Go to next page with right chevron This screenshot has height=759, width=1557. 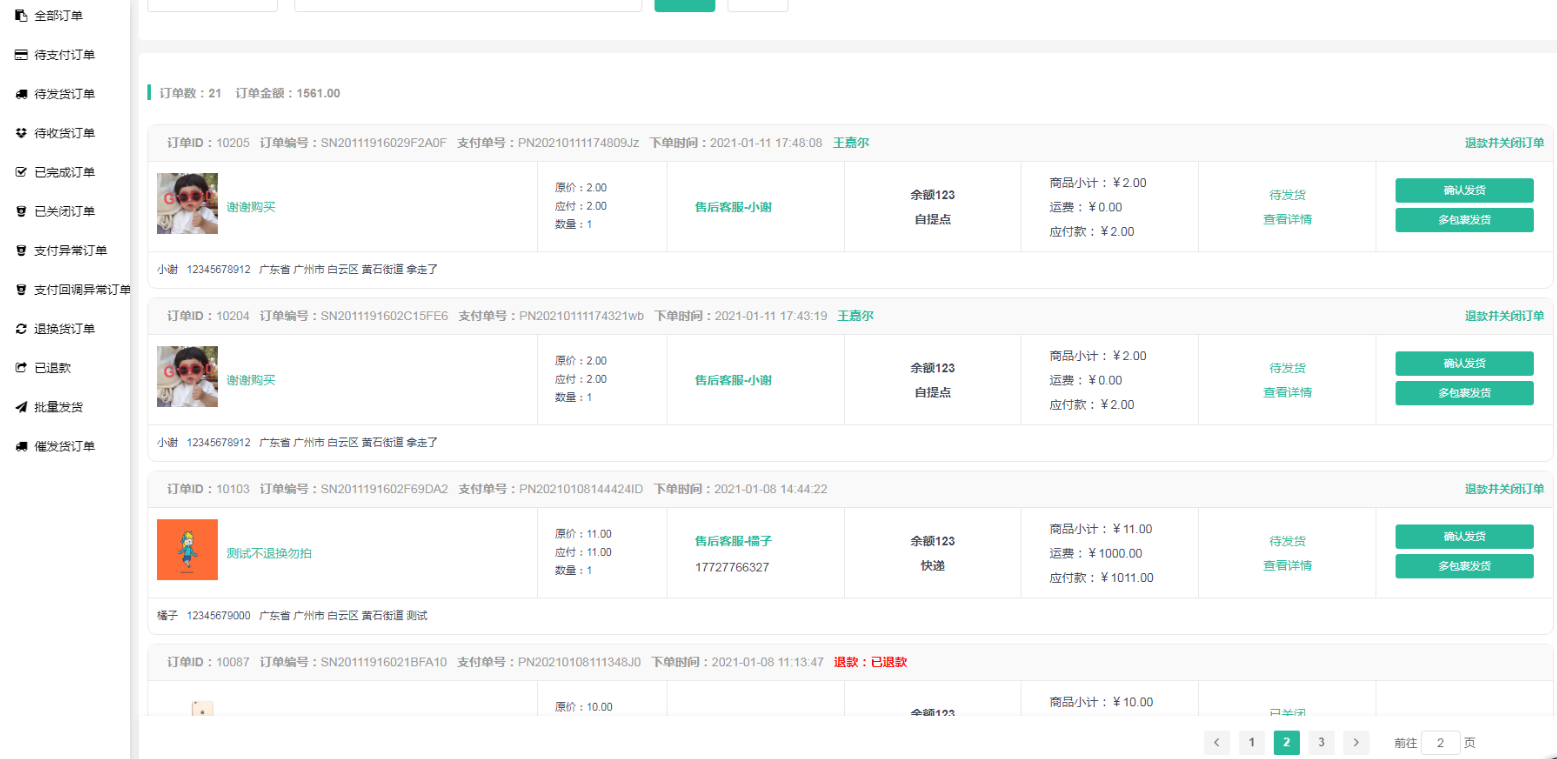coord(1356,742)
